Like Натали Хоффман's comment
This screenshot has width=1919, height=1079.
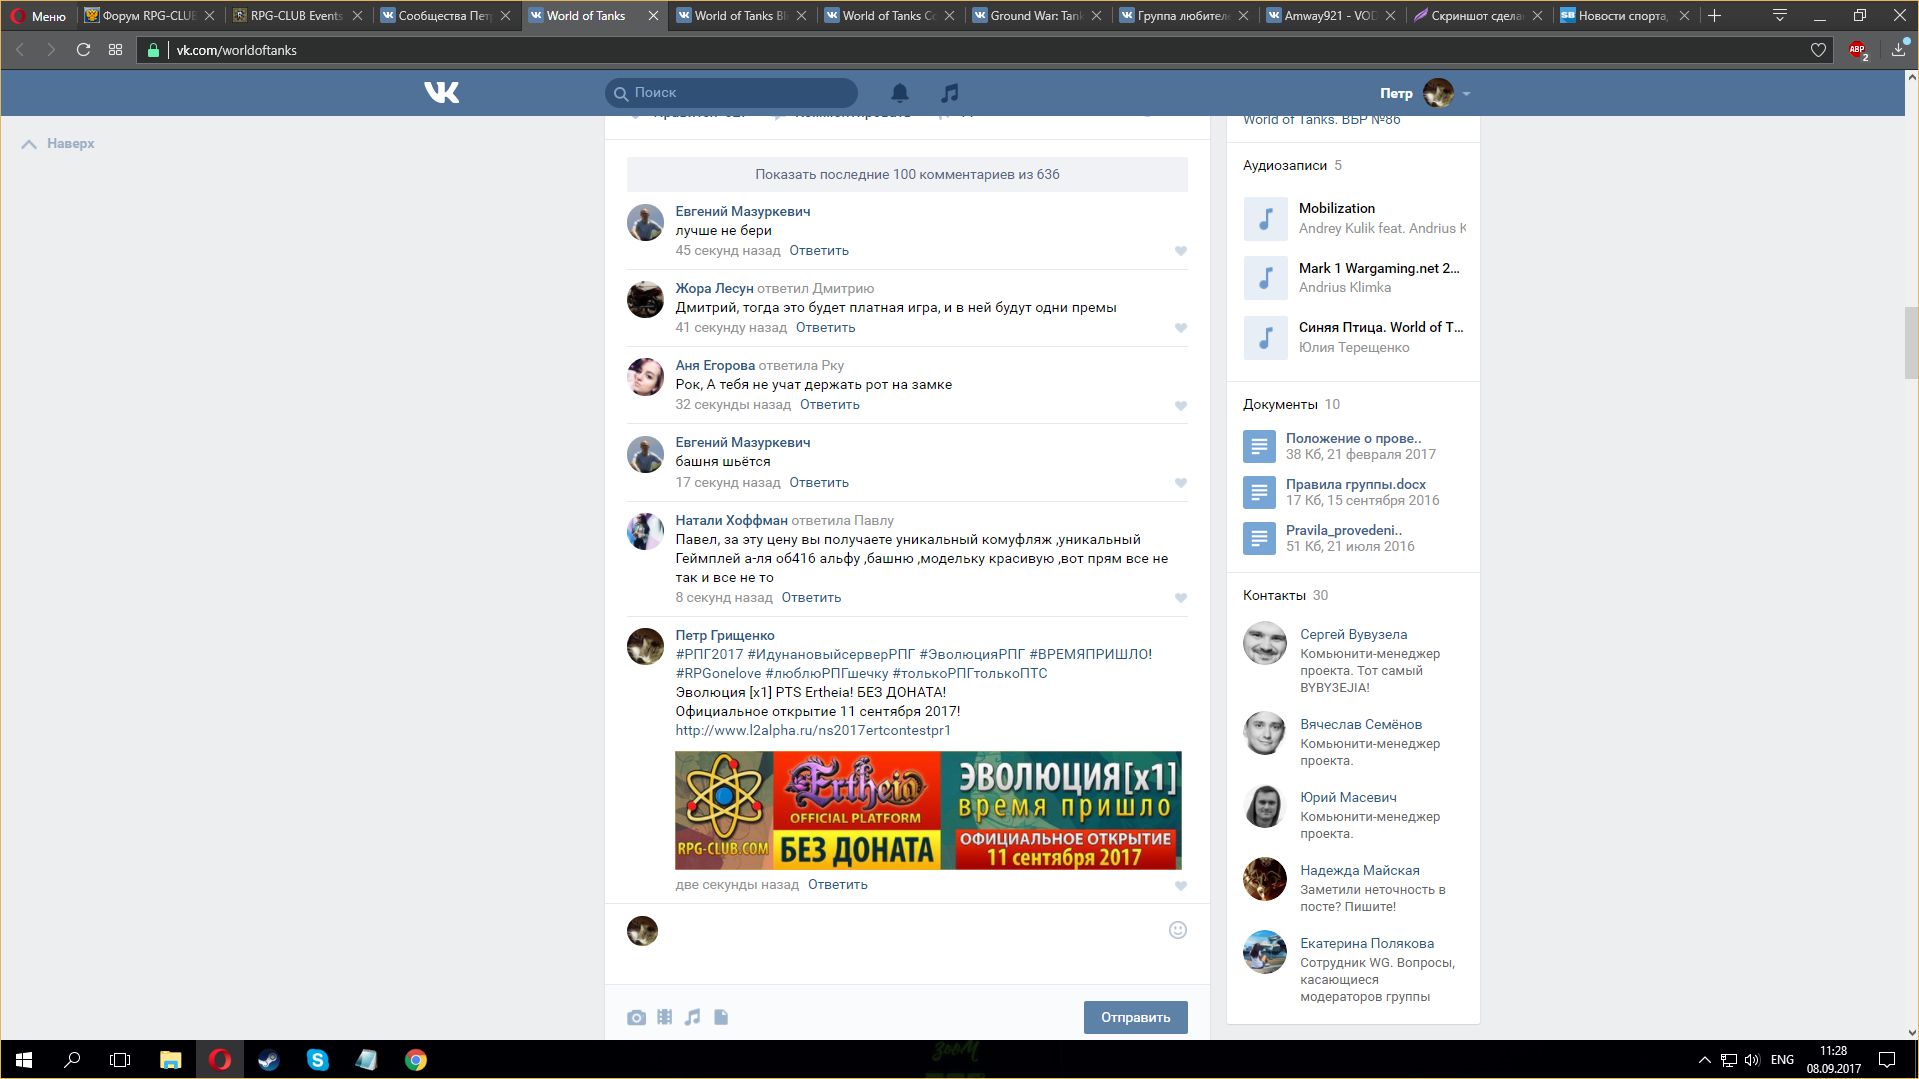[1181, 598]
